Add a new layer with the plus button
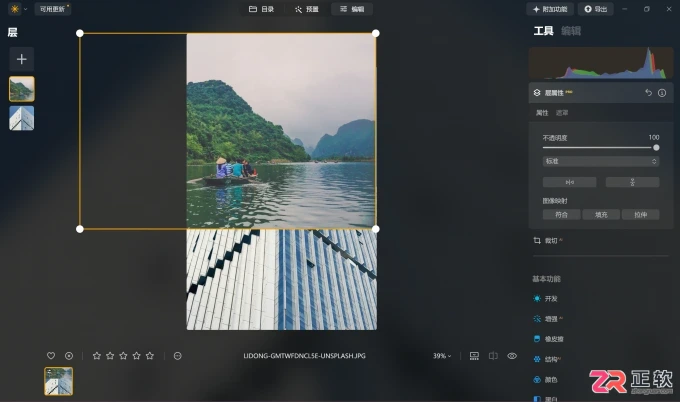The image size is (680, 402). (22, 59)
